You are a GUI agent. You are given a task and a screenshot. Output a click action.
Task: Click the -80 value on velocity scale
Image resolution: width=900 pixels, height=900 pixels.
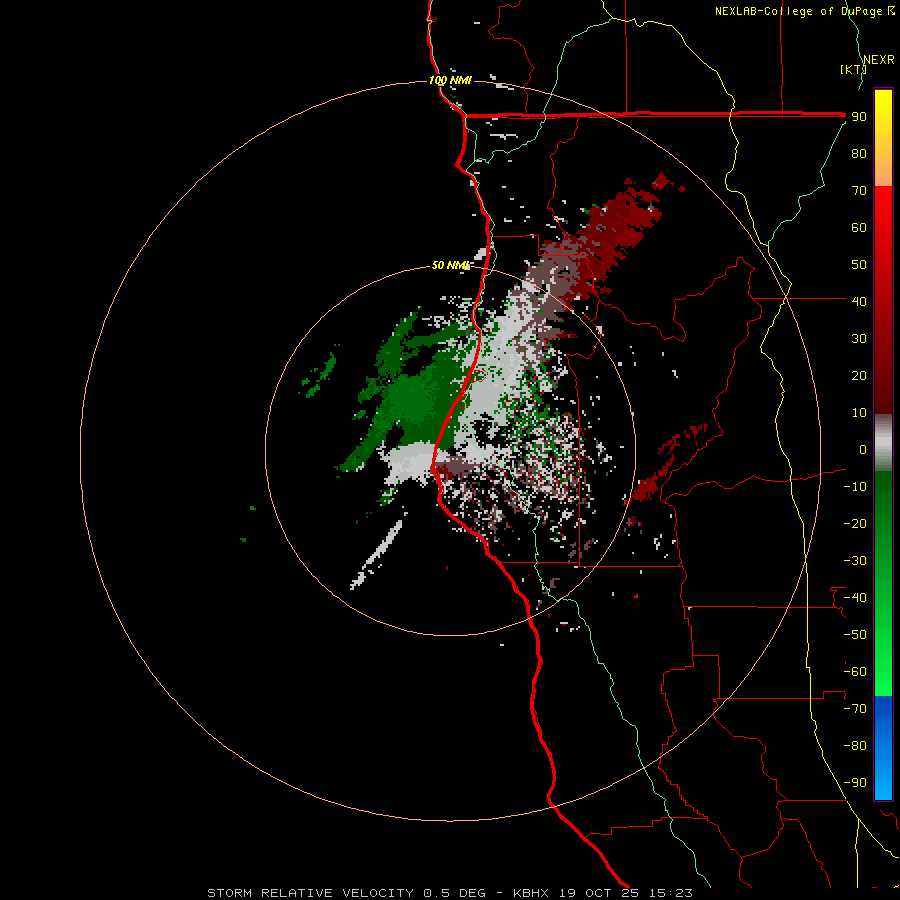855,746
